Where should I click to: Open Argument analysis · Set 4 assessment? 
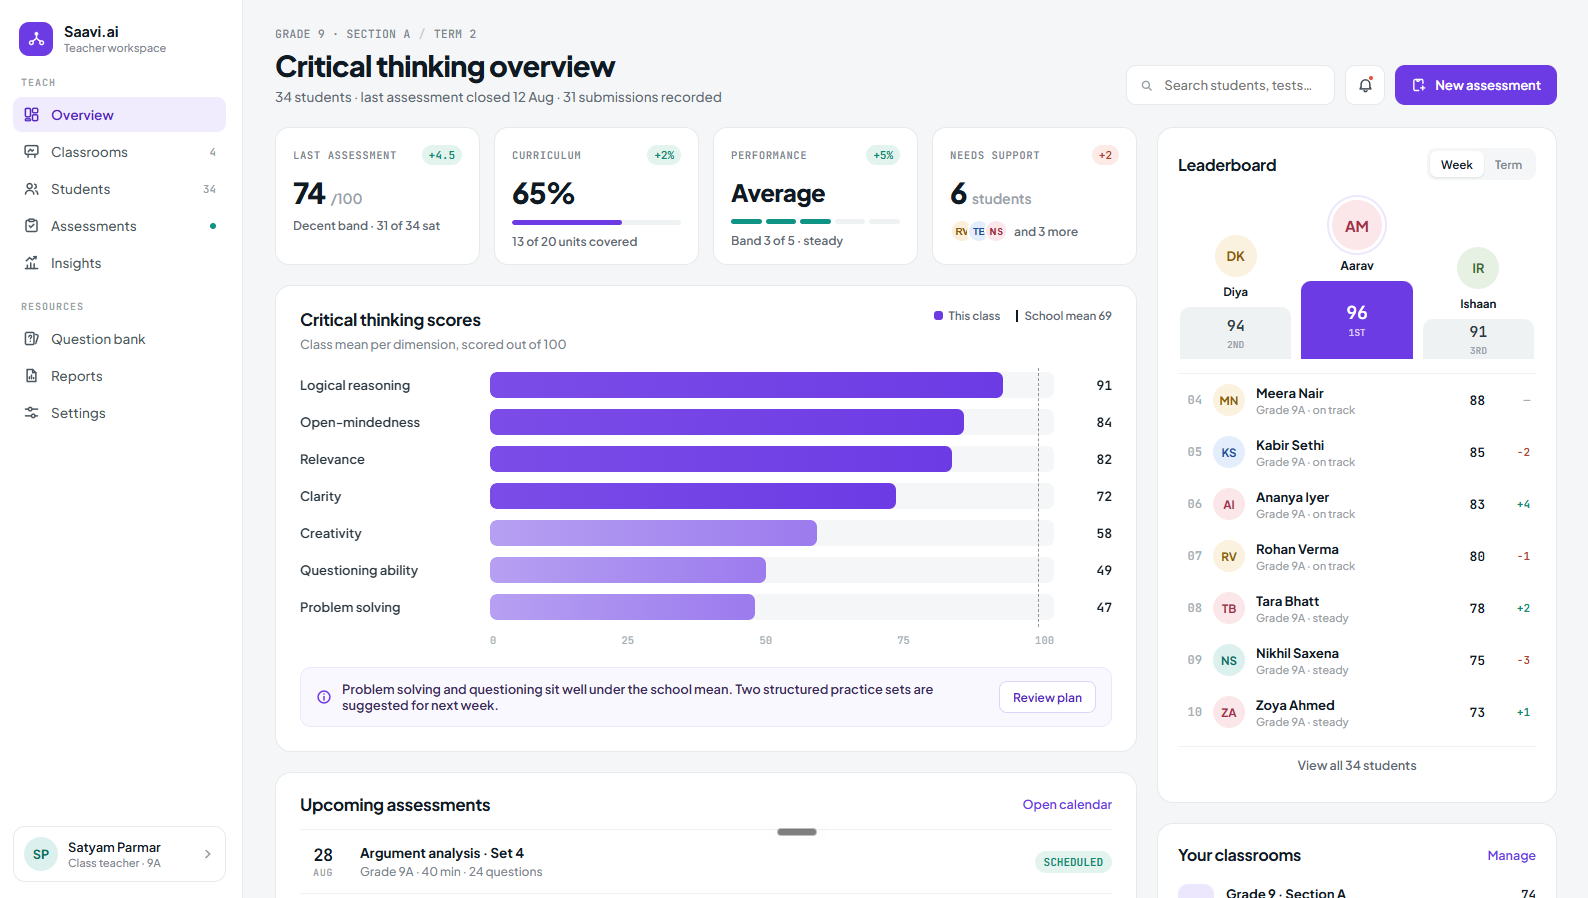tap(706, 861)
